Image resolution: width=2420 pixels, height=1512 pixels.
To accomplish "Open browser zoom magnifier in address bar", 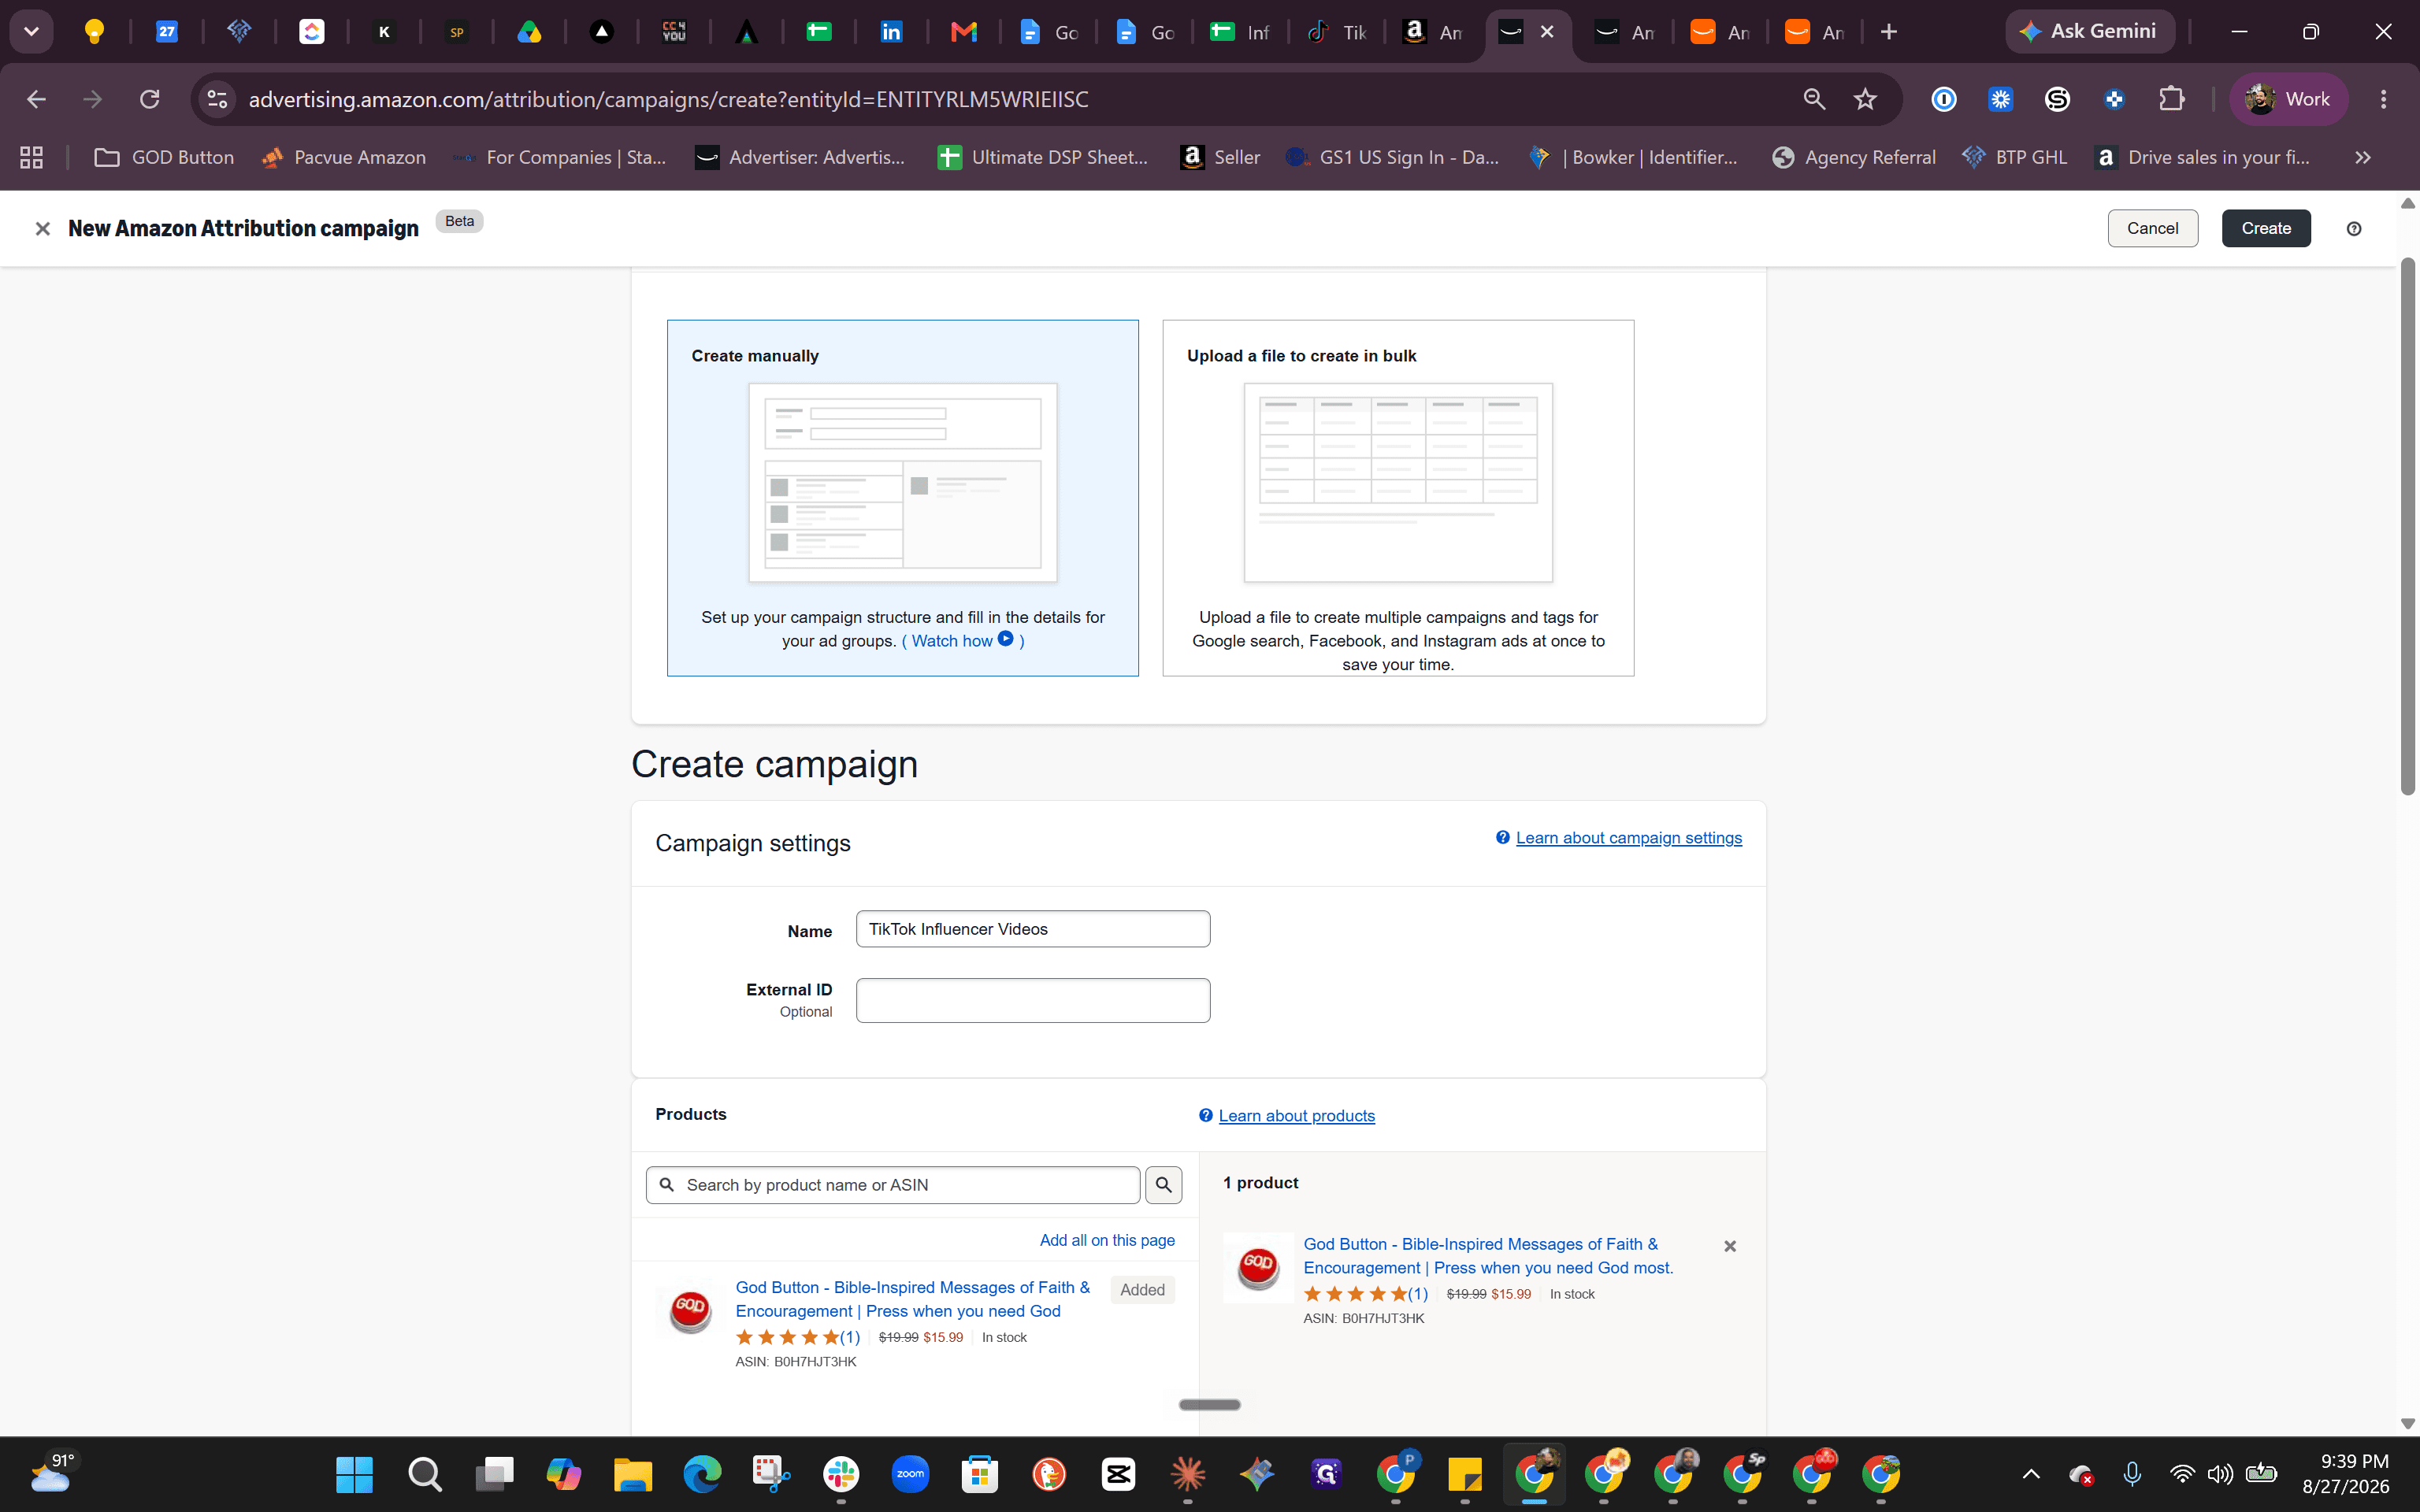I will tap(1814, 99).
